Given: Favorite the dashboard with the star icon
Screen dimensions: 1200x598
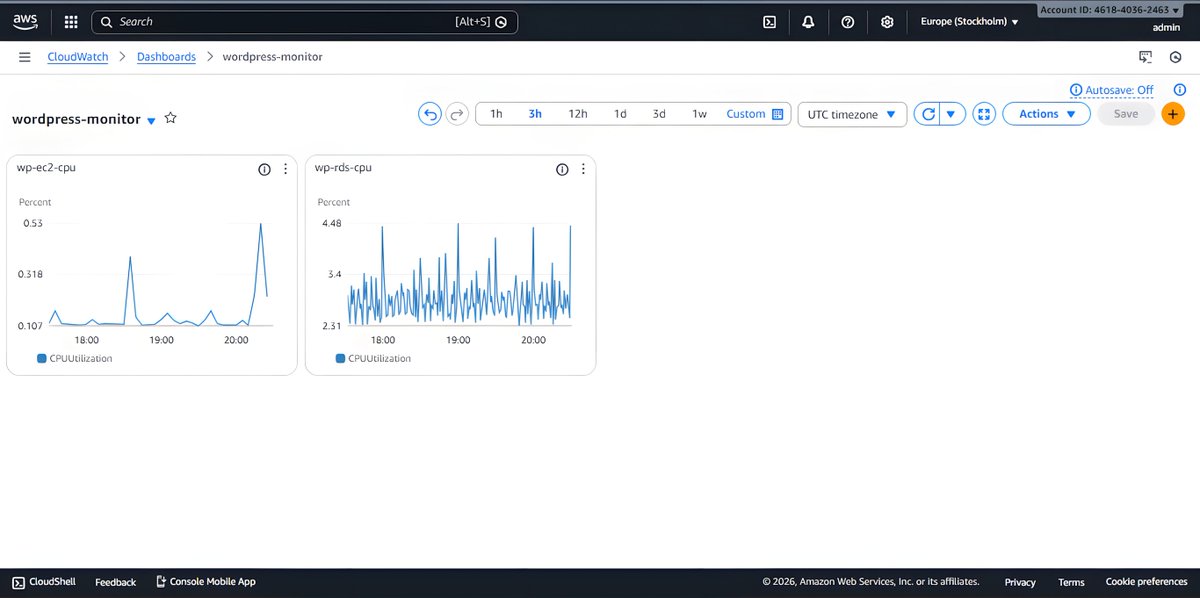Looking at the screenshot, I should [170, 118].
